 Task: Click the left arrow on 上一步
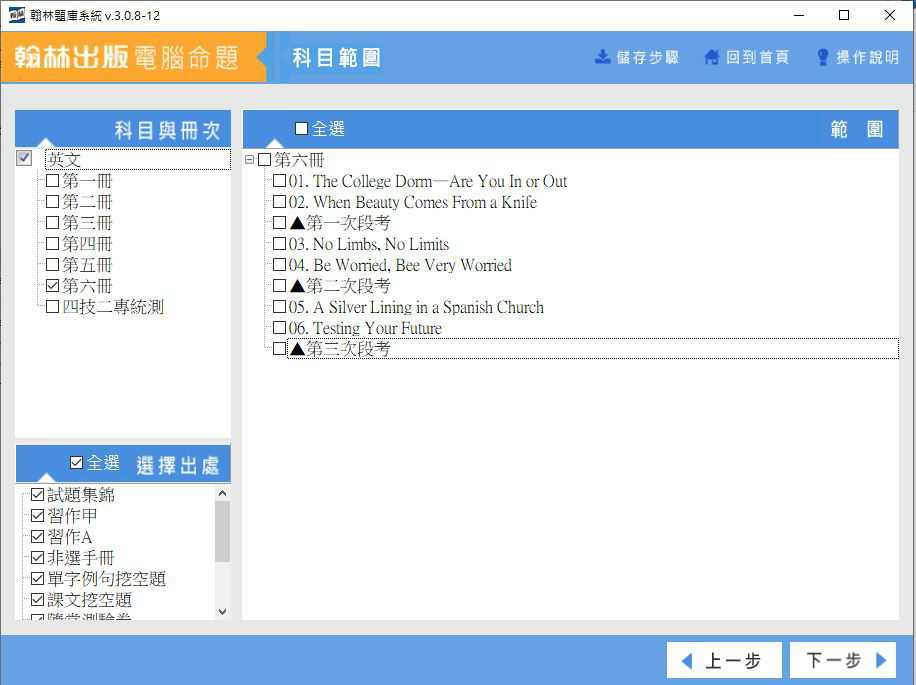pyautogui.click(x=687, y=661)
